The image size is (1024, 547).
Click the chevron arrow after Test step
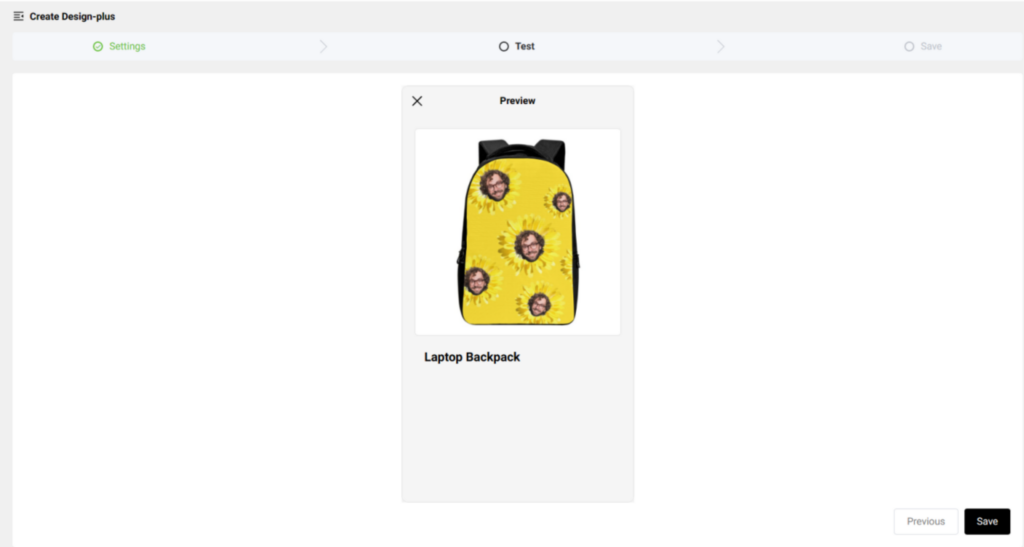(720, 46)
